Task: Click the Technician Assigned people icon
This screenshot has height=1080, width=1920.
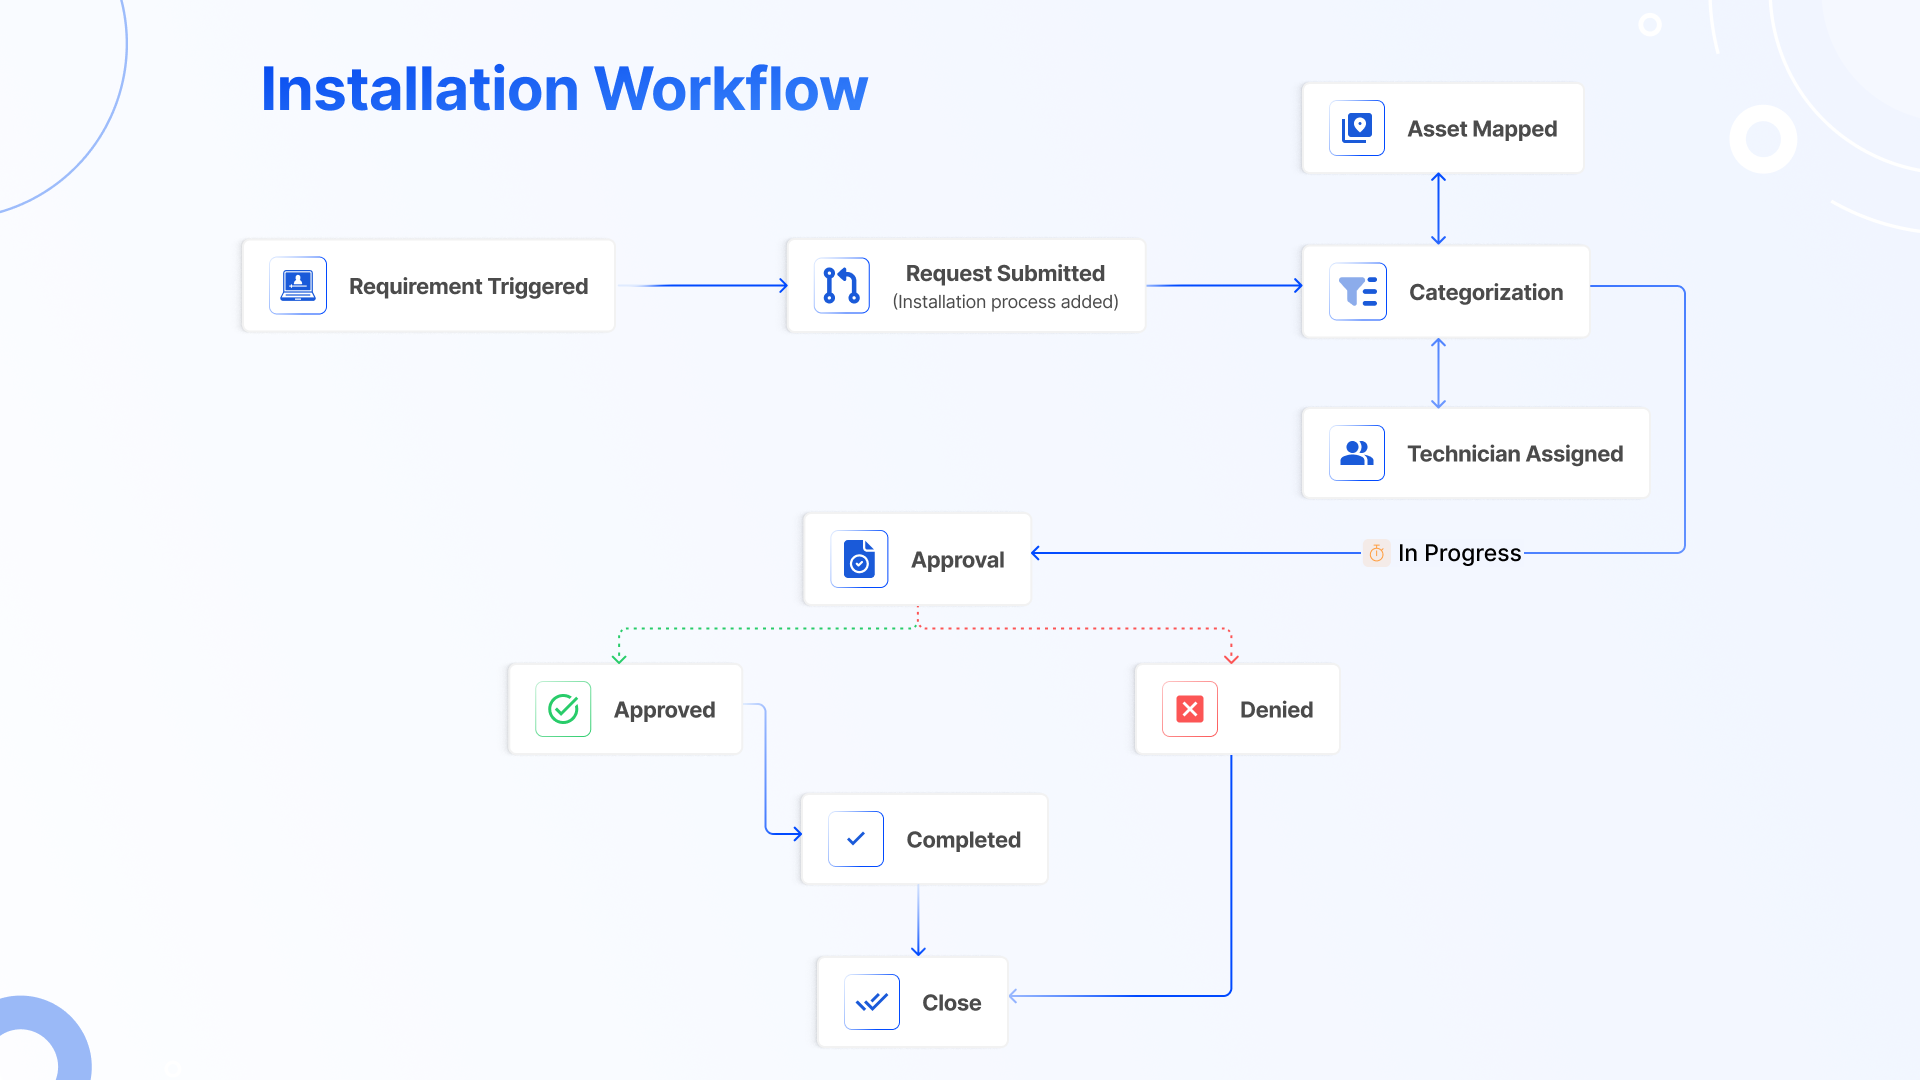Action: (1357, 453)
